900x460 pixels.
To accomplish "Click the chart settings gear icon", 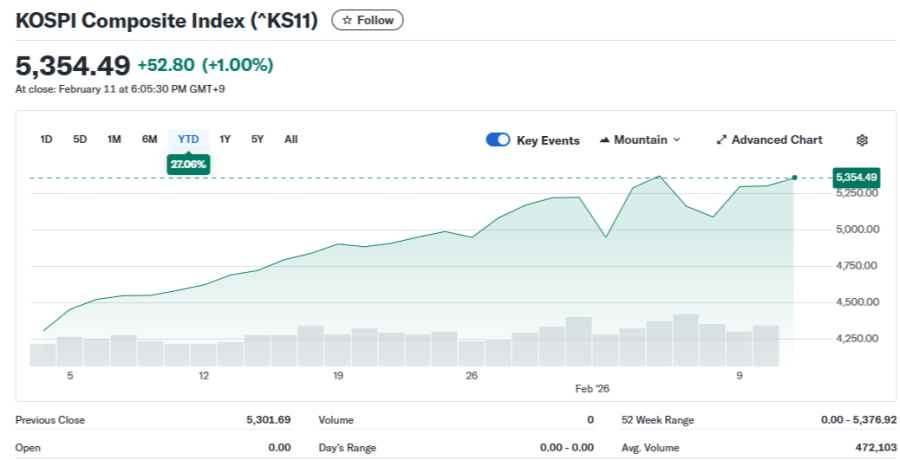I will 862,140.
